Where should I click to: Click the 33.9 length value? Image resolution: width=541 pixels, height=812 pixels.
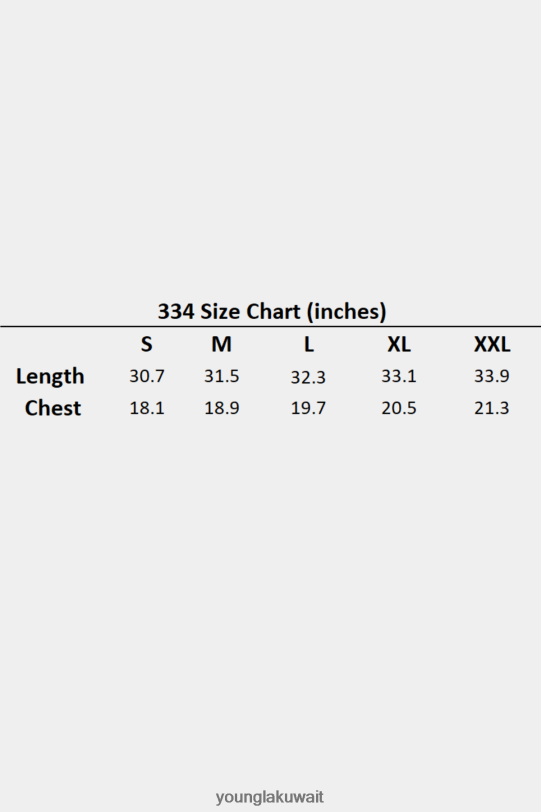click(492, 376)
